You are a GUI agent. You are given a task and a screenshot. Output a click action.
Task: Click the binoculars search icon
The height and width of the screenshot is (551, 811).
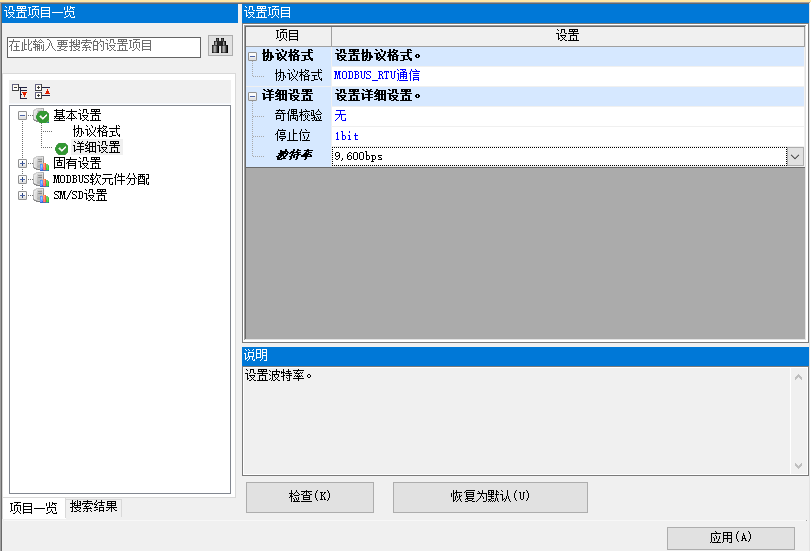pyautogui.click(x=220, y=46)
